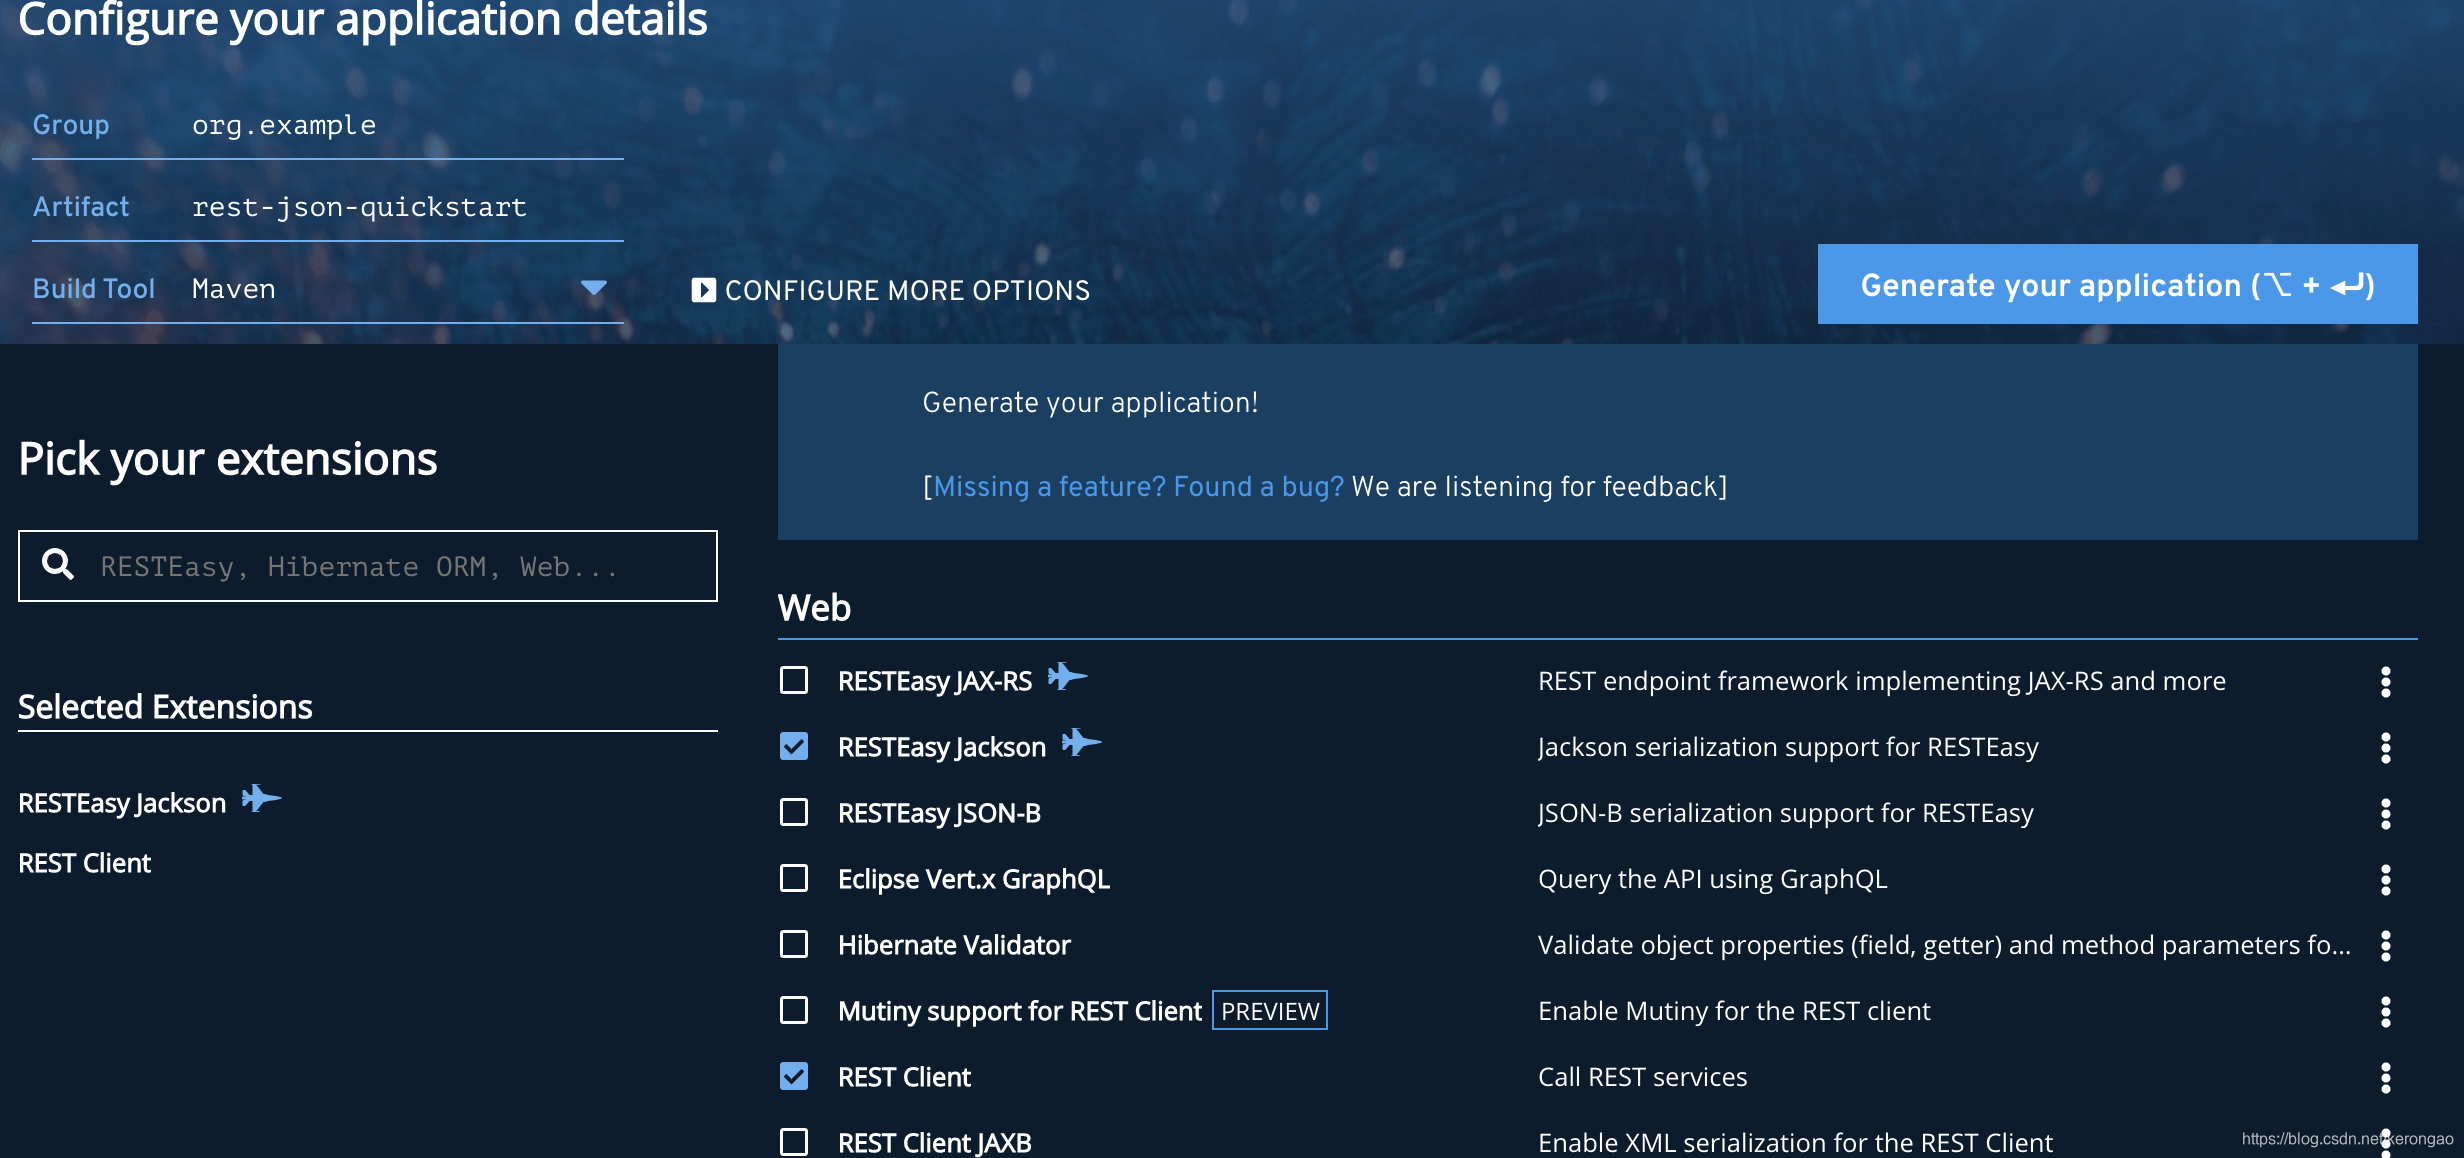Screen dimensions: 2464x1158
Task: Click the extensions search input field
Action: (368, 566)
